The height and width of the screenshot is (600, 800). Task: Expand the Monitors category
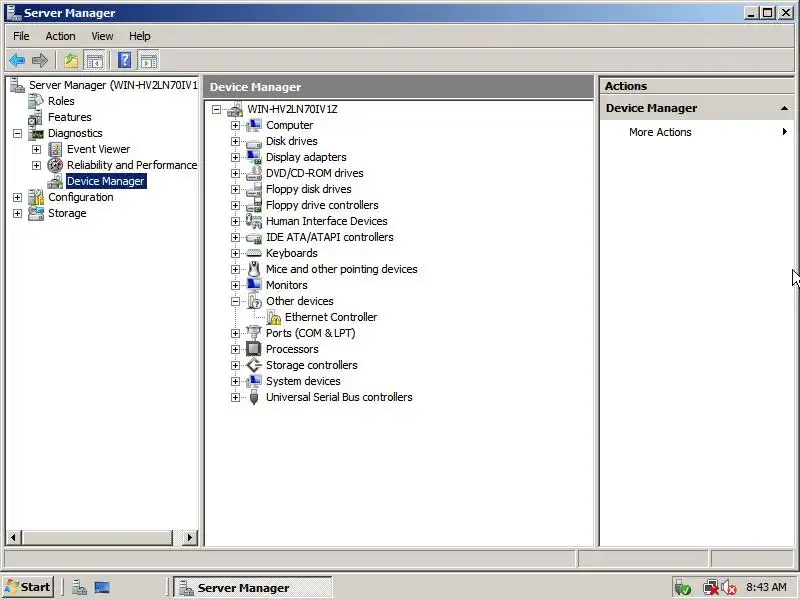235,285
